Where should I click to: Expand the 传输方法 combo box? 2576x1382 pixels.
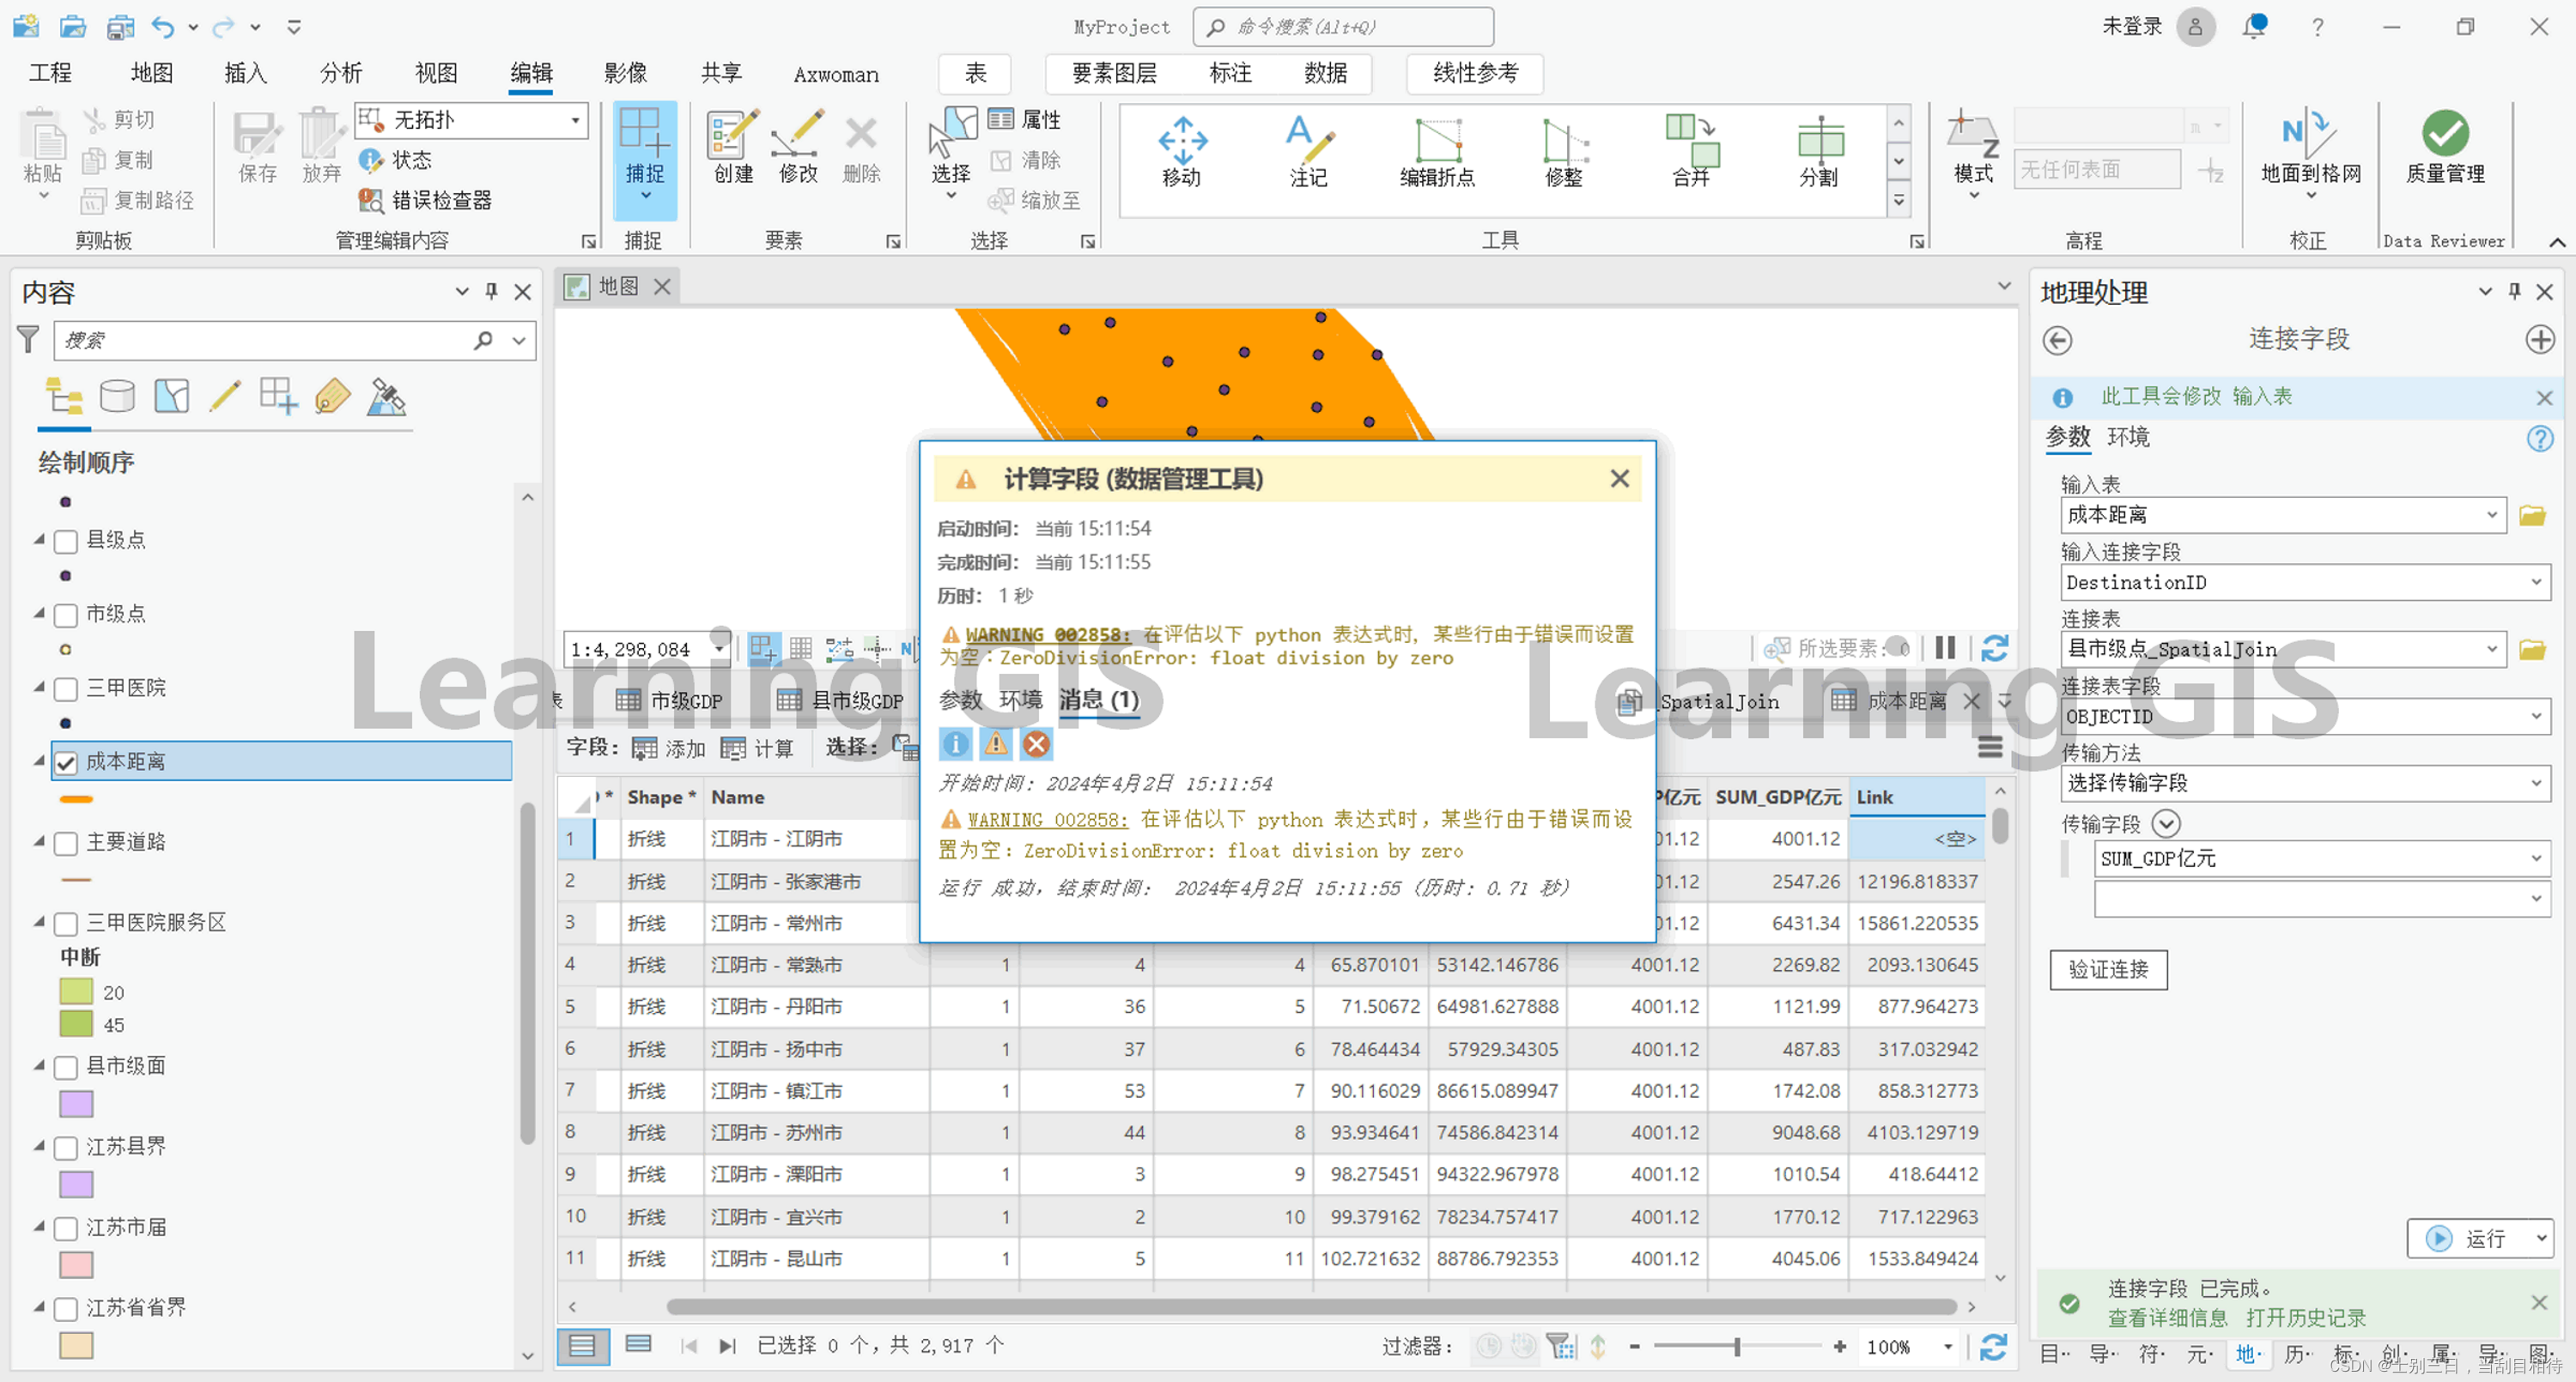(2535, 783)
